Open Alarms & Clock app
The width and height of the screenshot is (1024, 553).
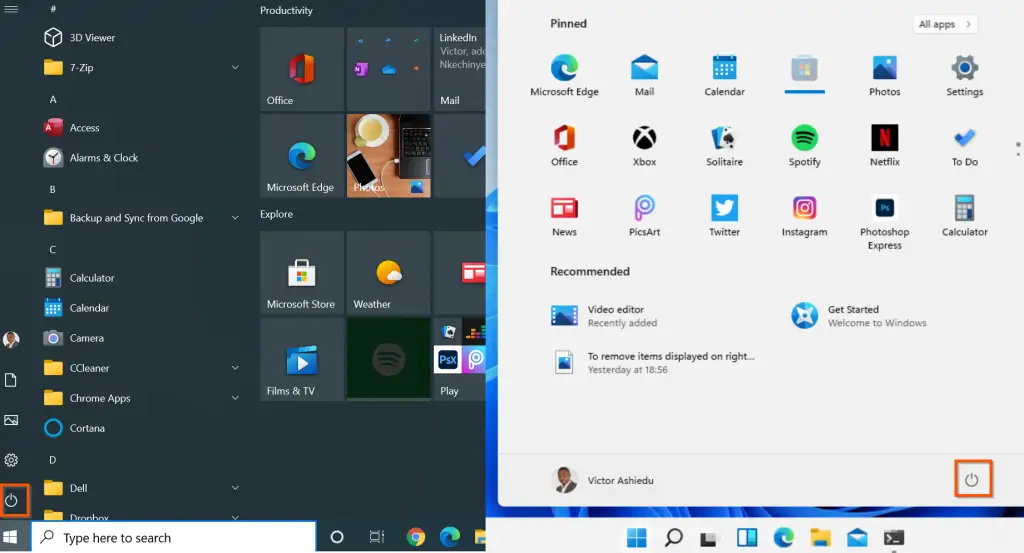(90, 157)
